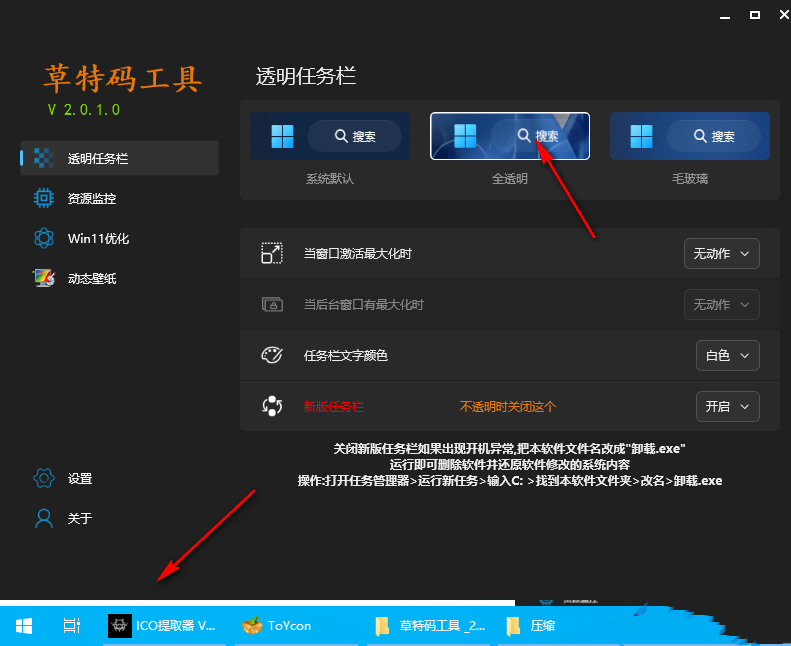
Task: Open the 草特码工具 folder taskbar item
Action: pos(428,626)
